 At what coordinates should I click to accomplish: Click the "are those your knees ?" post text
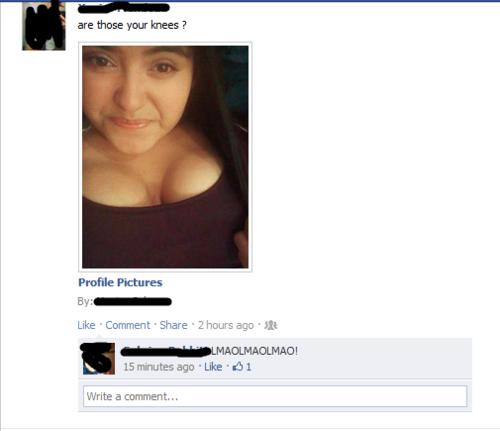point(132,25)
